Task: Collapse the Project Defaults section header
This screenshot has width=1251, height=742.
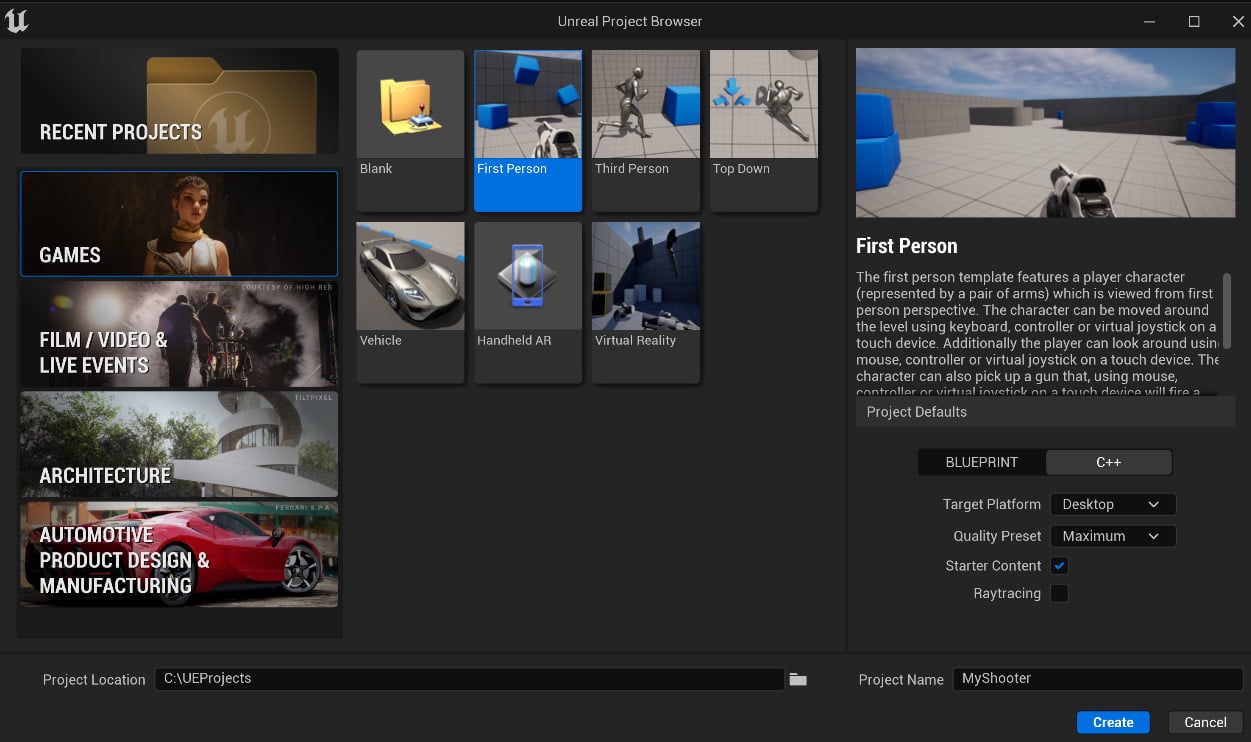Action: (x=1045, y=412)
